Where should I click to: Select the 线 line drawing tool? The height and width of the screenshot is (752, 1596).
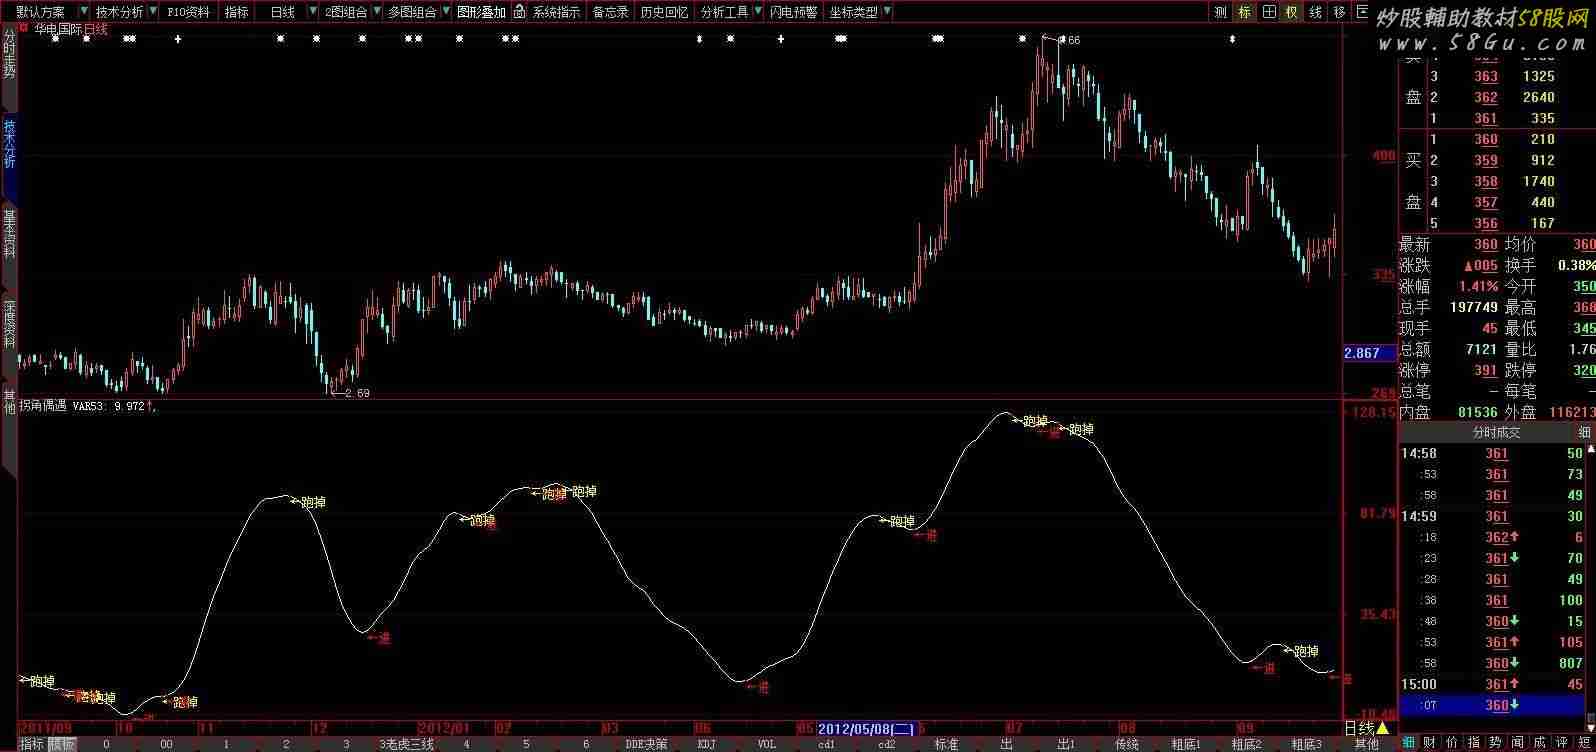click(x=1316, y=12)
